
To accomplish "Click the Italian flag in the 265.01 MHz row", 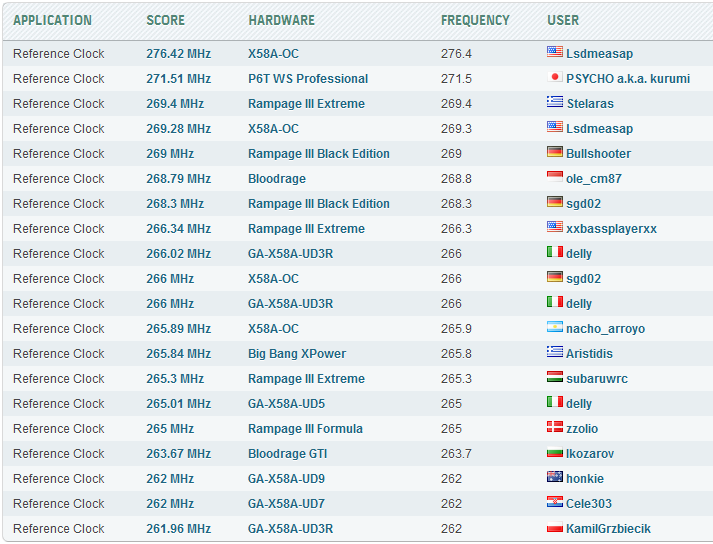I will click(554, 402).
